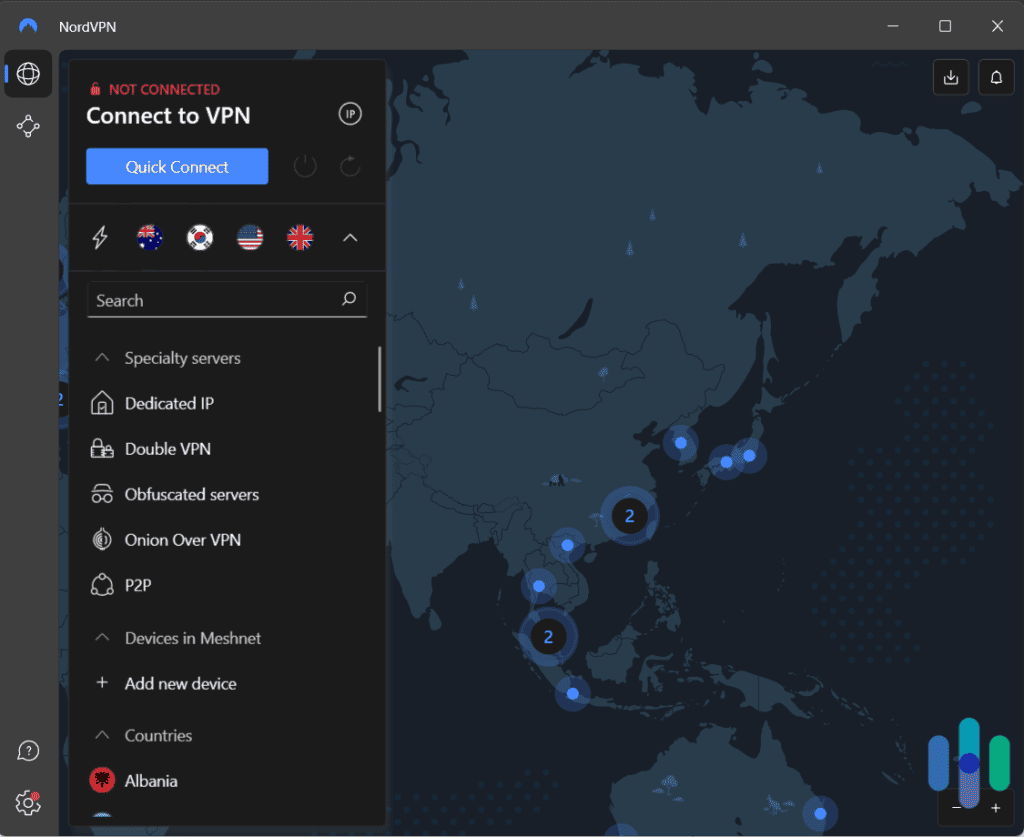Open the notifications bell icon

pos(996,77)
